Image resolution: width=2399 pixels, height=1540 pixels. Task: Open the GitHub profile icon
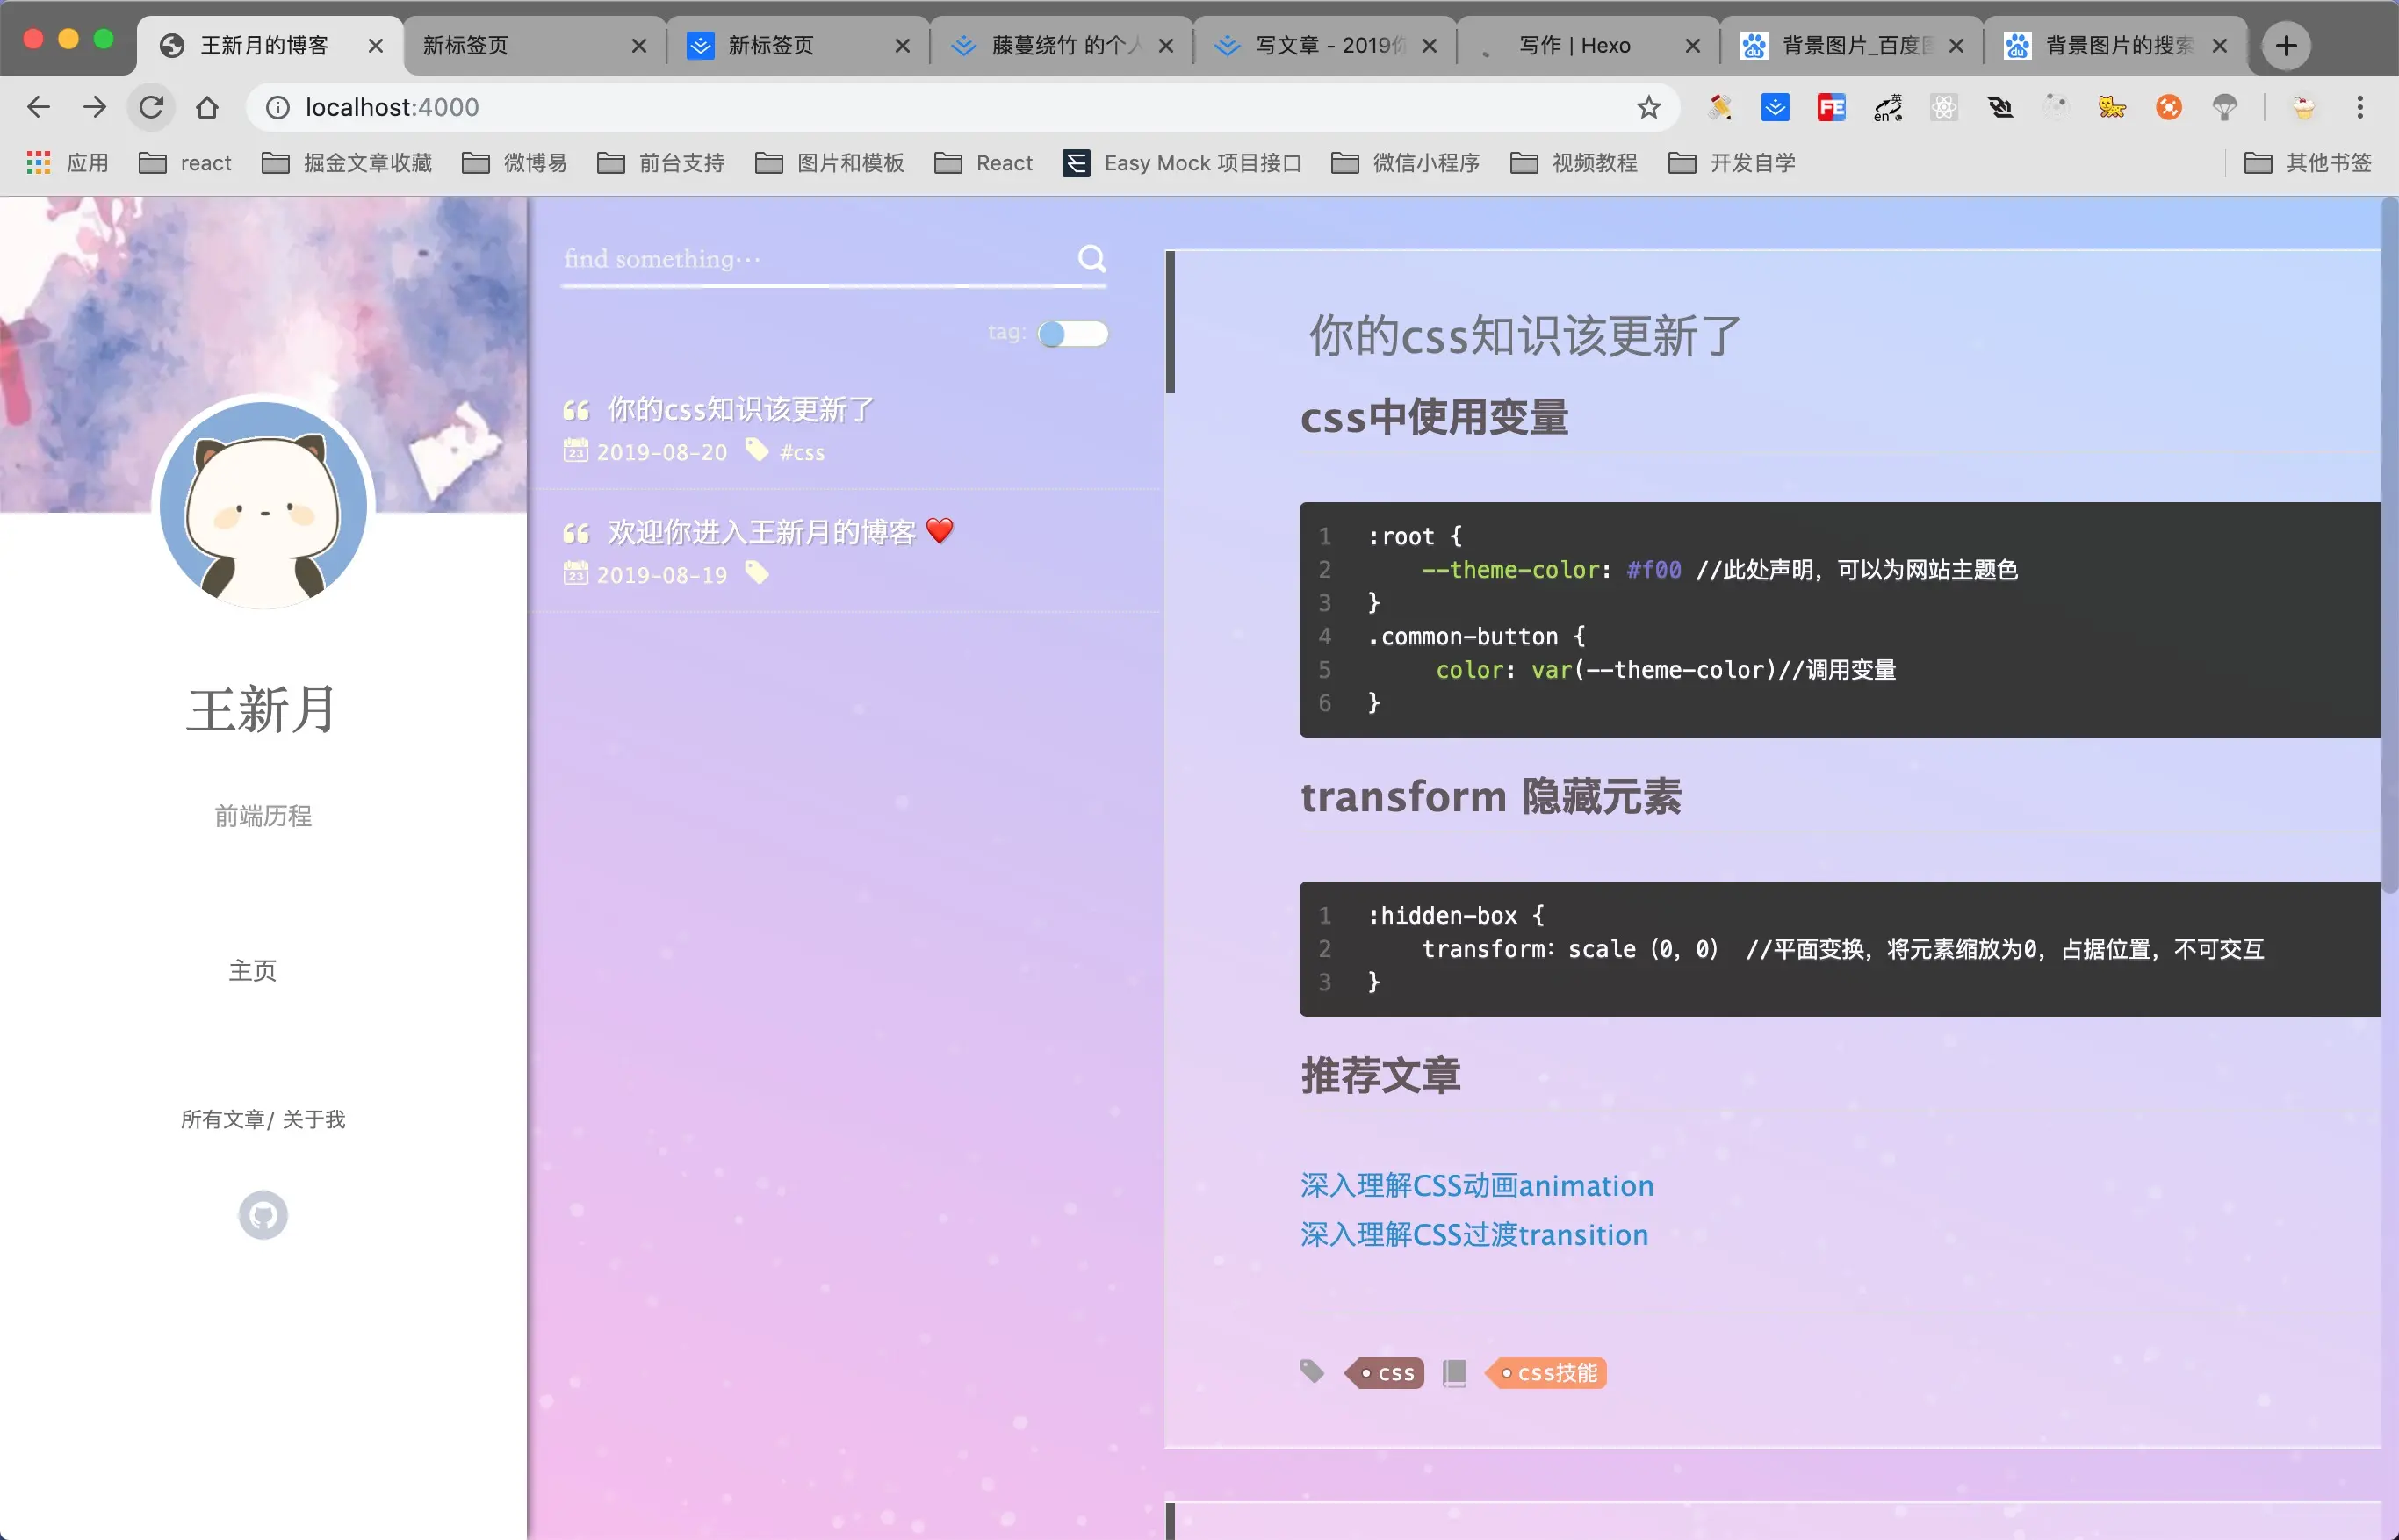click(263, 1215)
